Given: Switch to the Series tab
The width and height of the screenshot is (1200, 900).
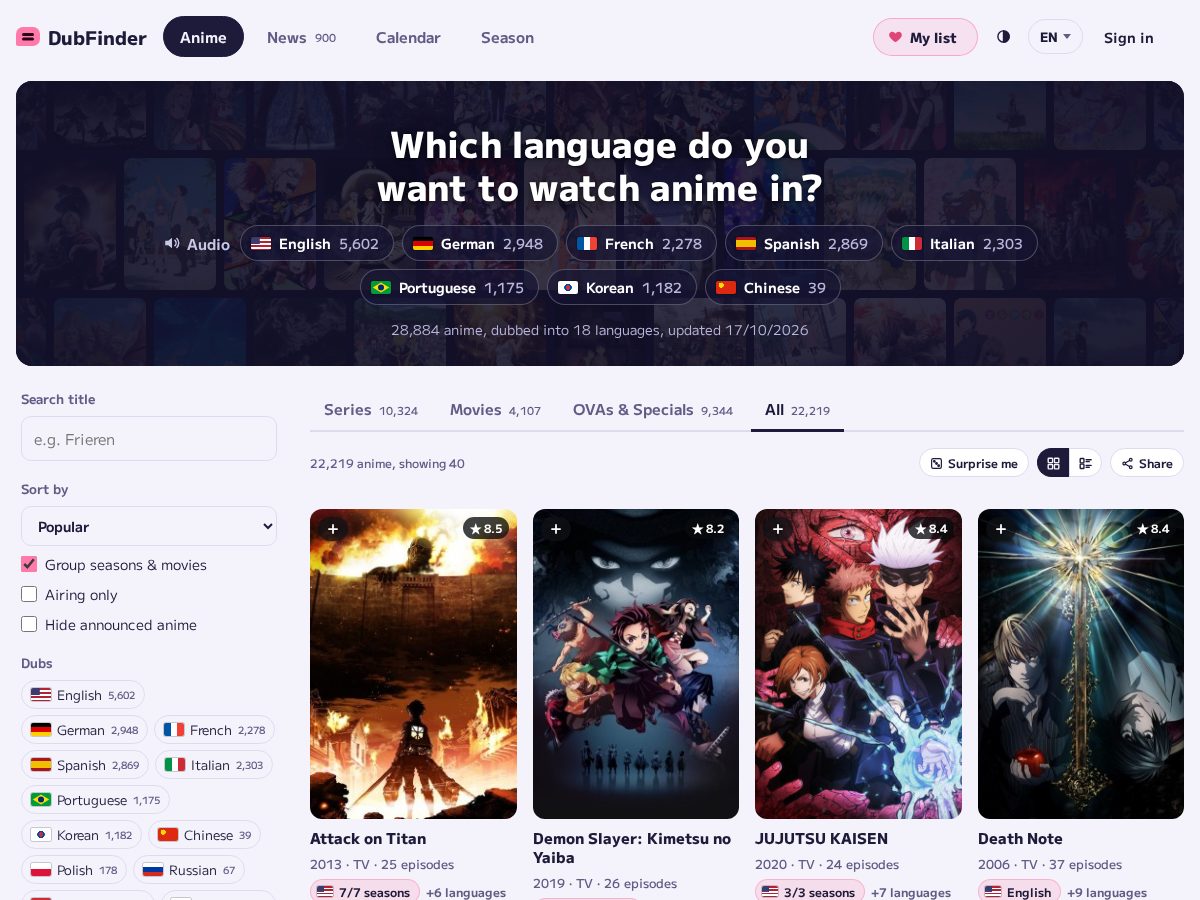Looking at the screenshot, I should click(371, 410).
